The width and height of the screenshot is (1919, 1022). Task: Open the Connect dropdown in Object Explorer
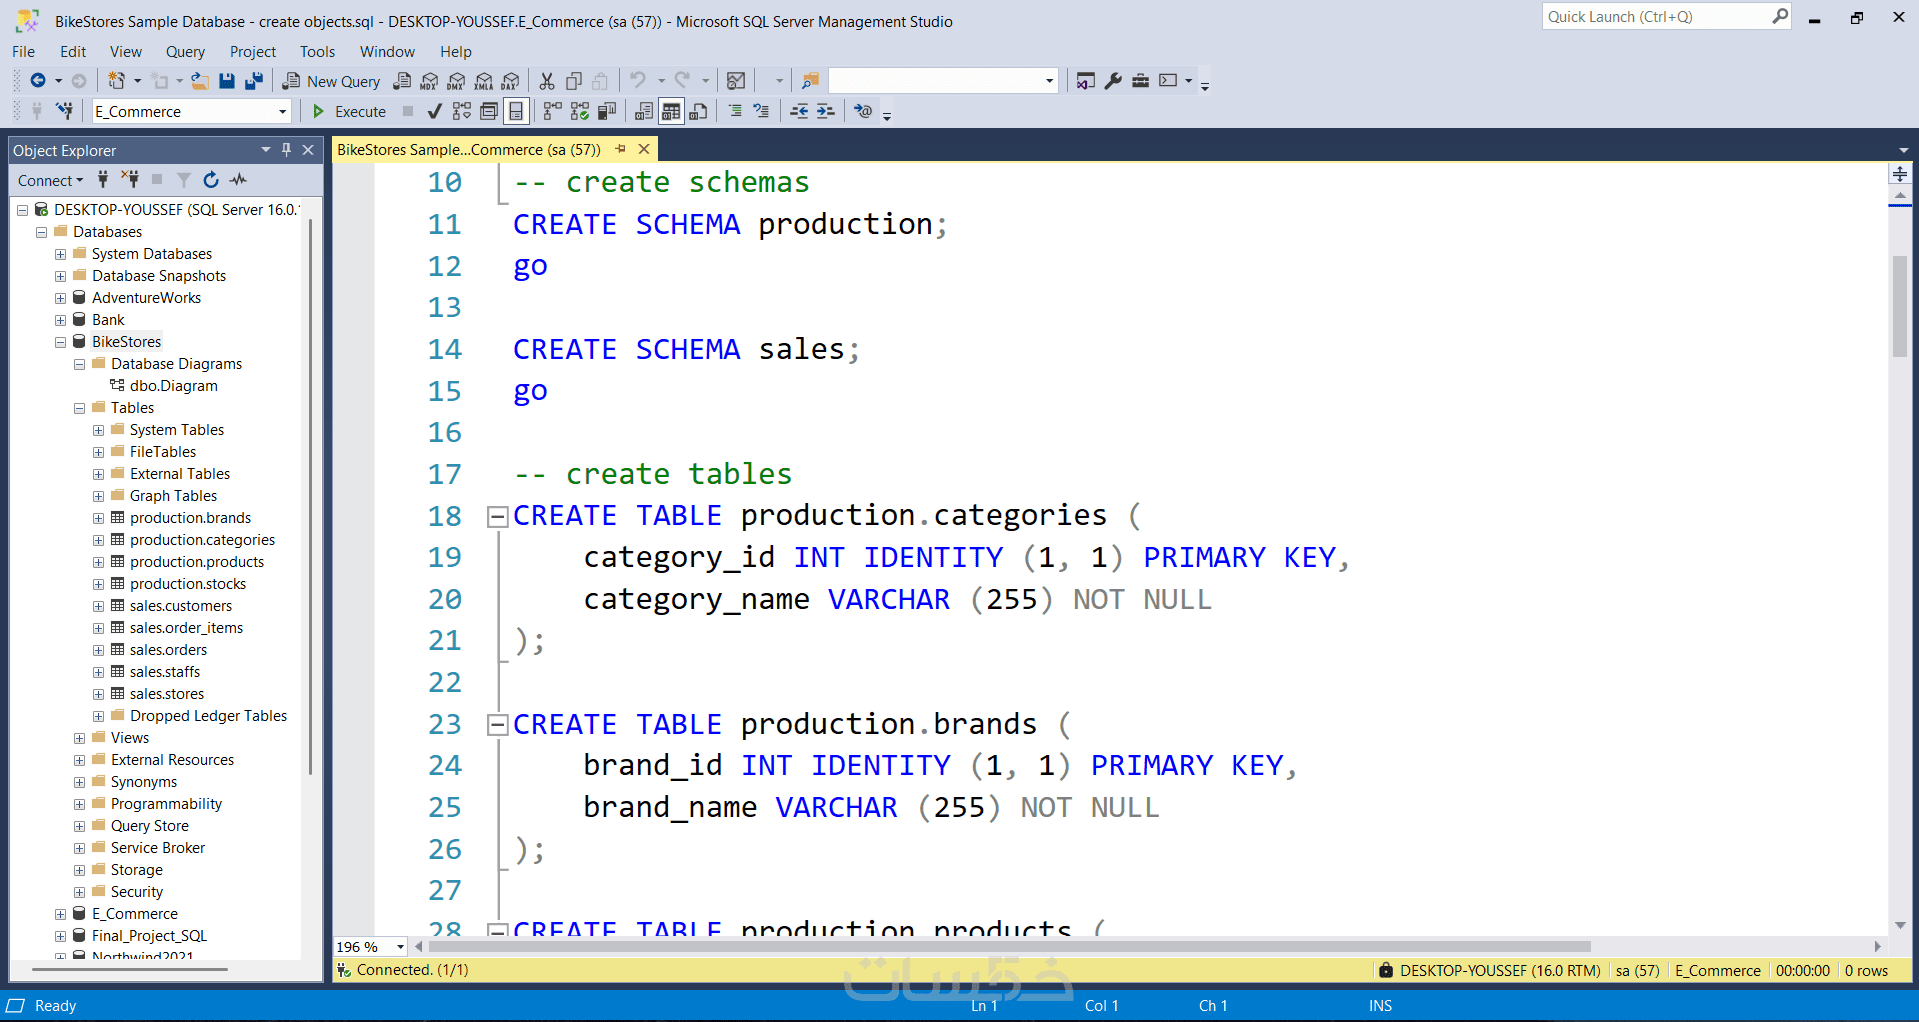(50, 180)
